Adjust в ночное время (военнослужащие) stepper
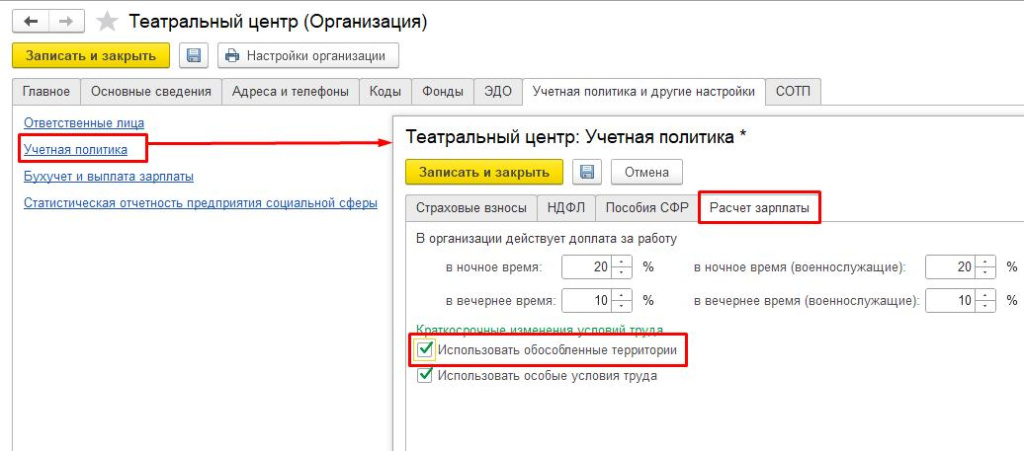Viewport: 1024px width, 451px height. pyautogui.click(x=987, y=267)
